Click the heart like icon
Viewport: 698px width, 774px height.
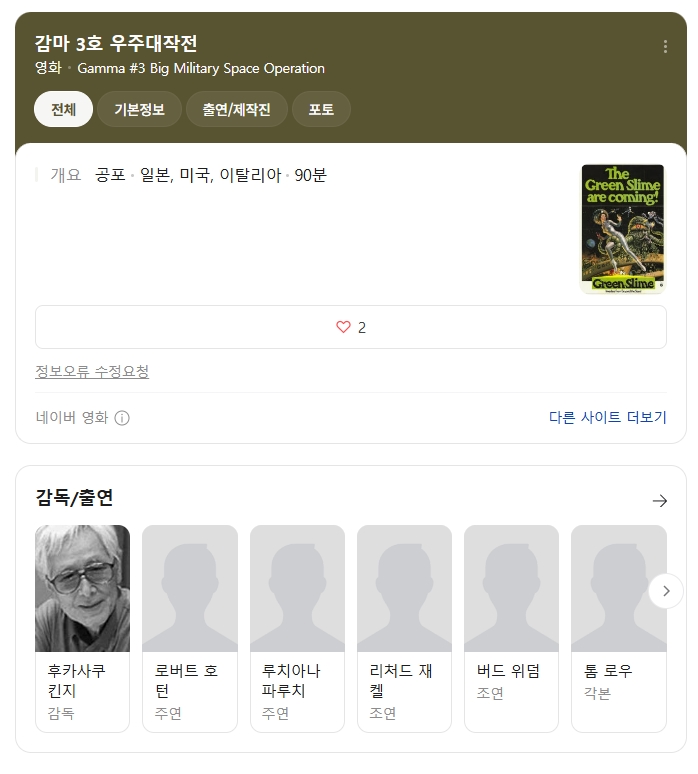pos(343,327)
